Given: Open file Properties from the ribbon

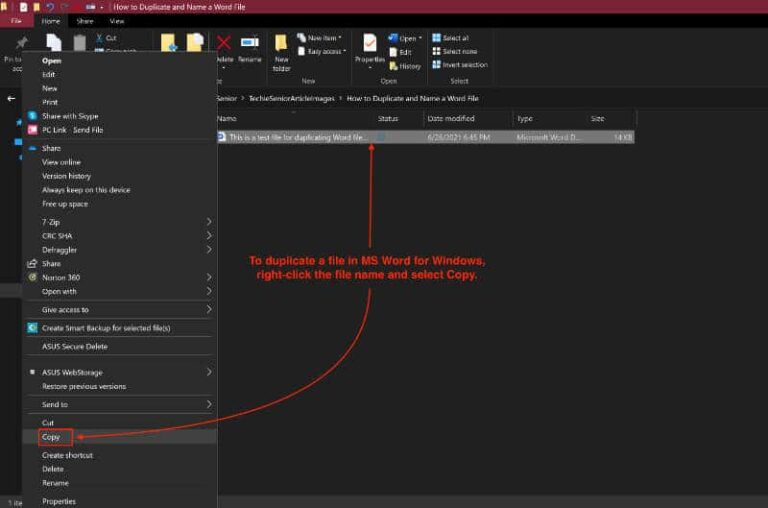Looking at the screenshot, I should tap(370, 45).
